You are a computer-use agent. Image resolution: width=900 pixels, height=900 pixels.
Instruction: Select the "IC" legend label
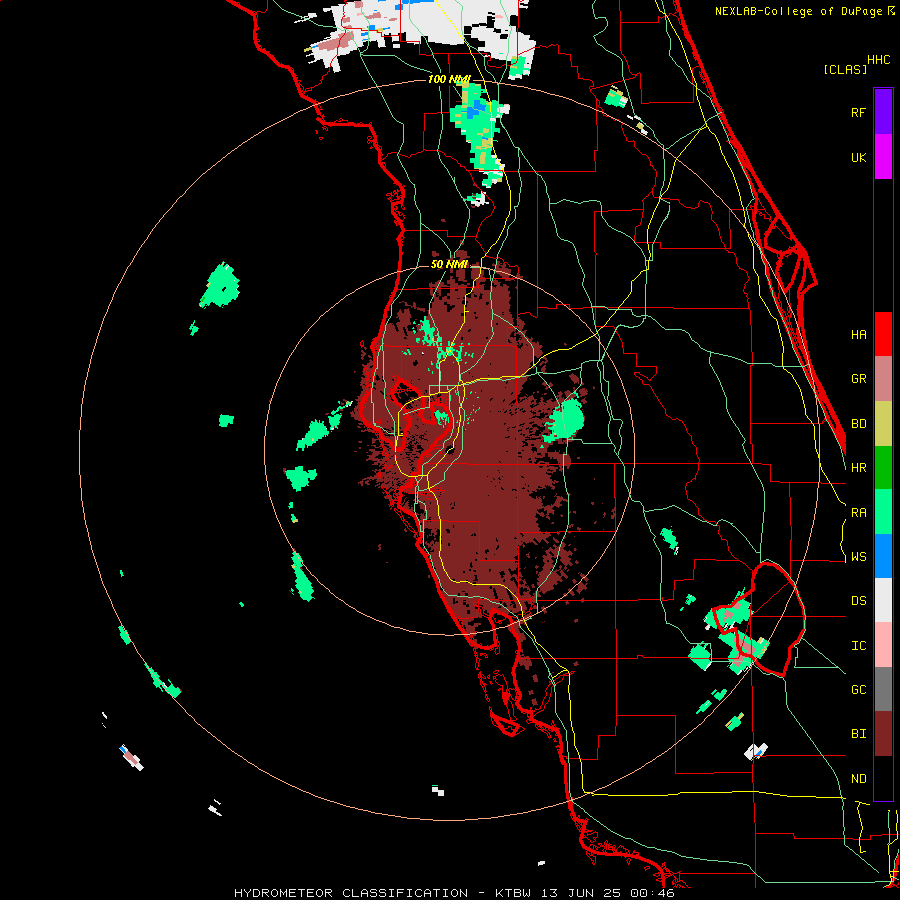coord(858,645)
